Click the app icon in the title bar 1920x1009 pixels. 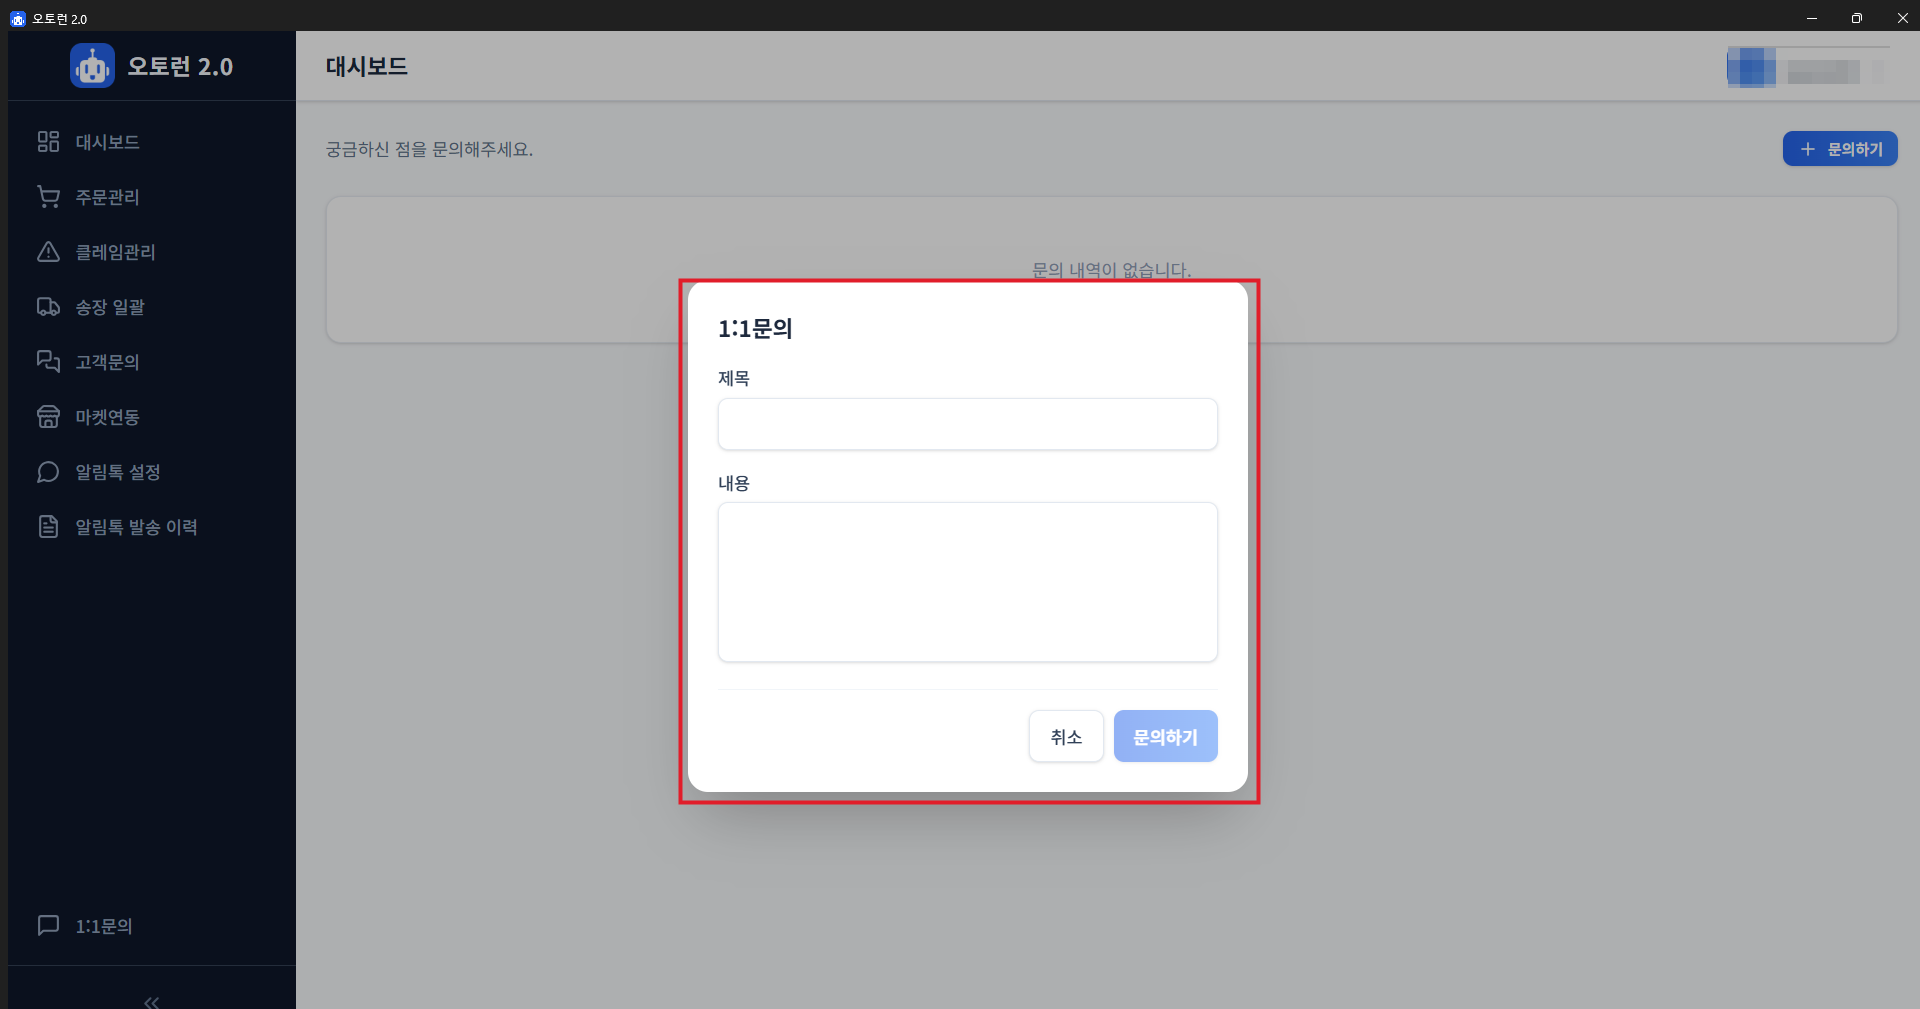coord(17,18)
